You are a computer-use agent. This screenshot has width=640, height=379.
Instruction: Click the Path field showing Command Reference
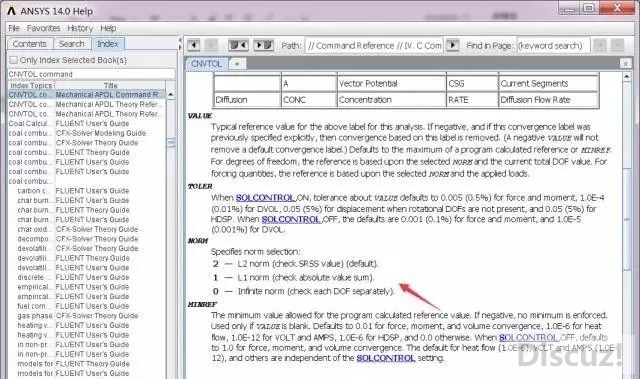click(x=374, y=45)
